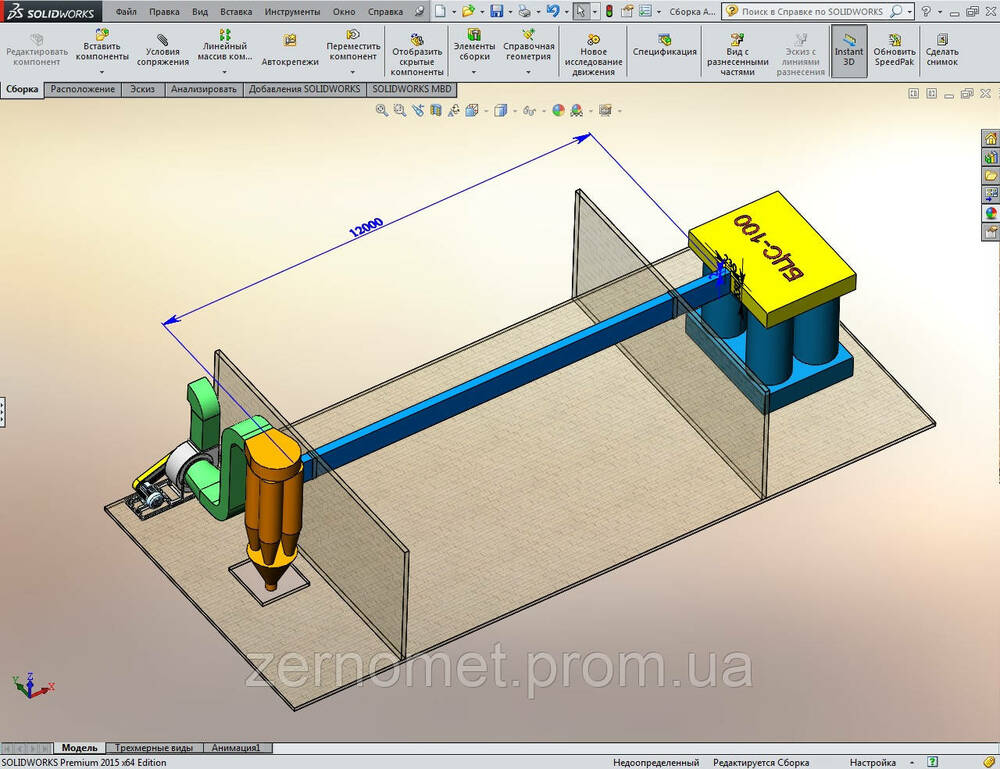Click the SOLIDWORKS help search field
The height and width of the screenshot is (769, 1000).
(x=813, y=11)
